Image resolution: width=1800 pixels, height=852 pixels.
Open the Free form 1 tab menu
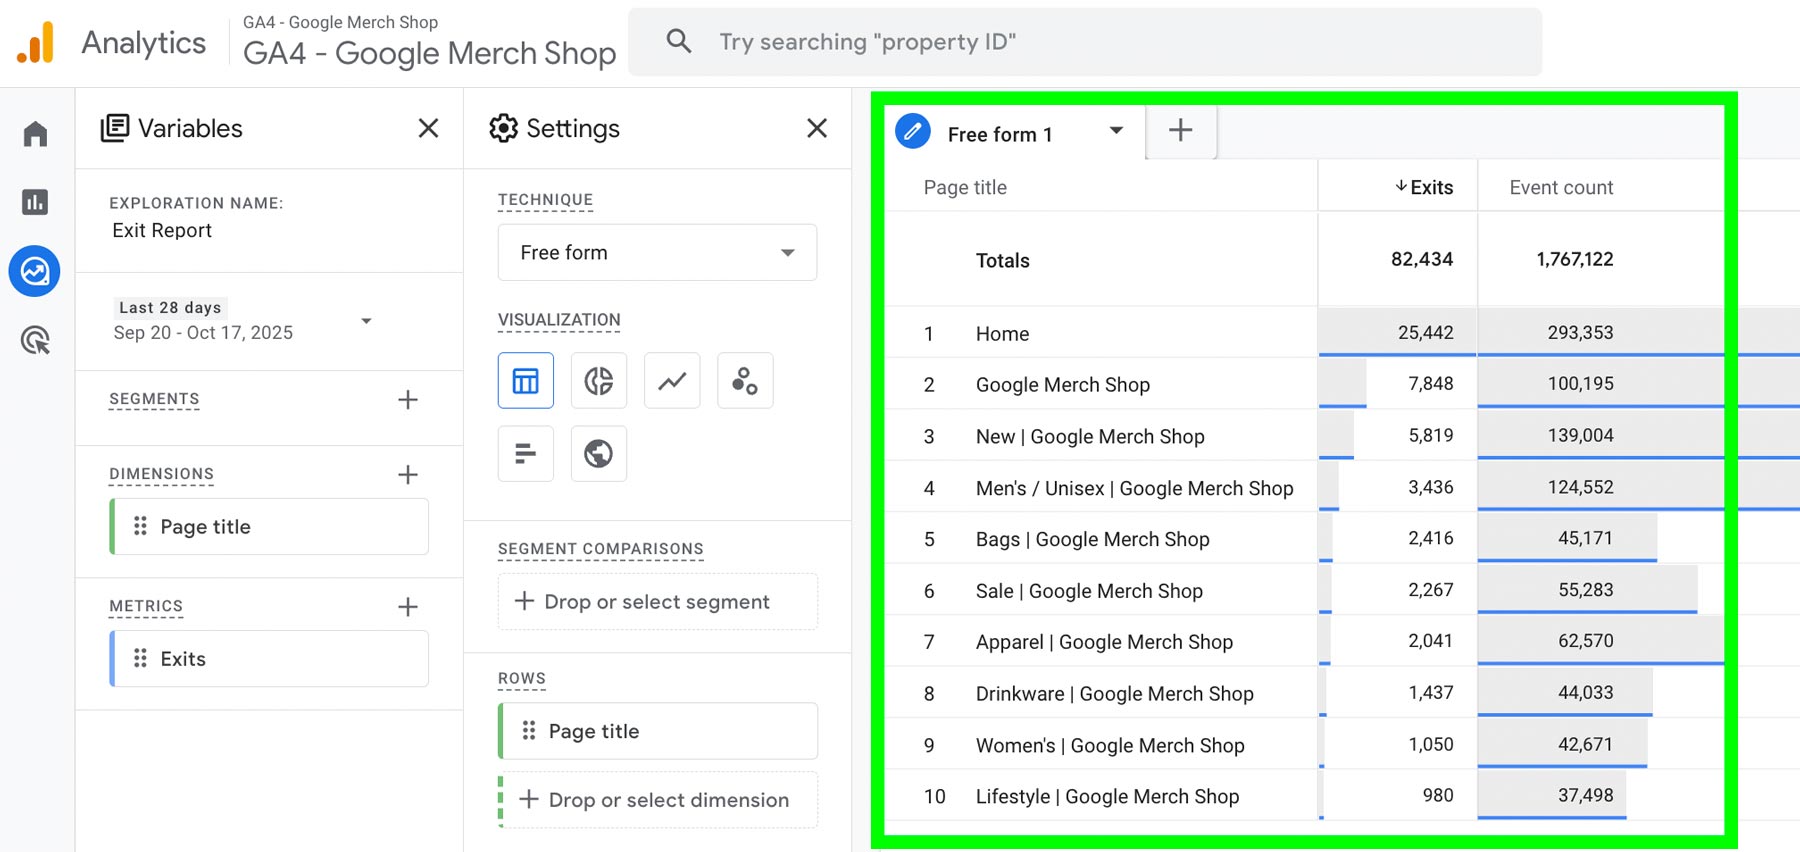(x=1116, y=131)
